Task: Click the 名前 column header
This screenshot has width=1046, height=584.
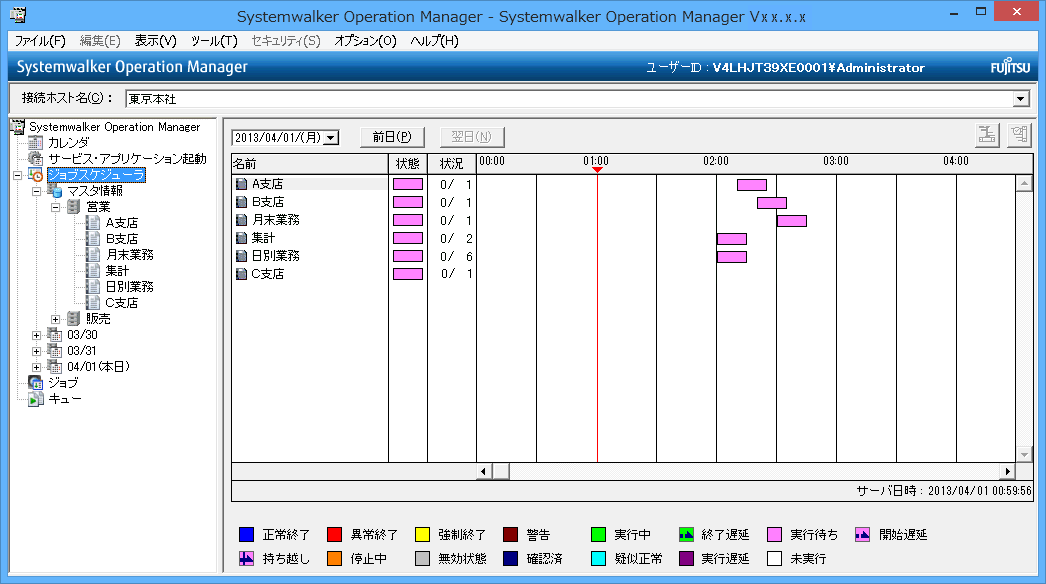Action: (x=310, y=164)
